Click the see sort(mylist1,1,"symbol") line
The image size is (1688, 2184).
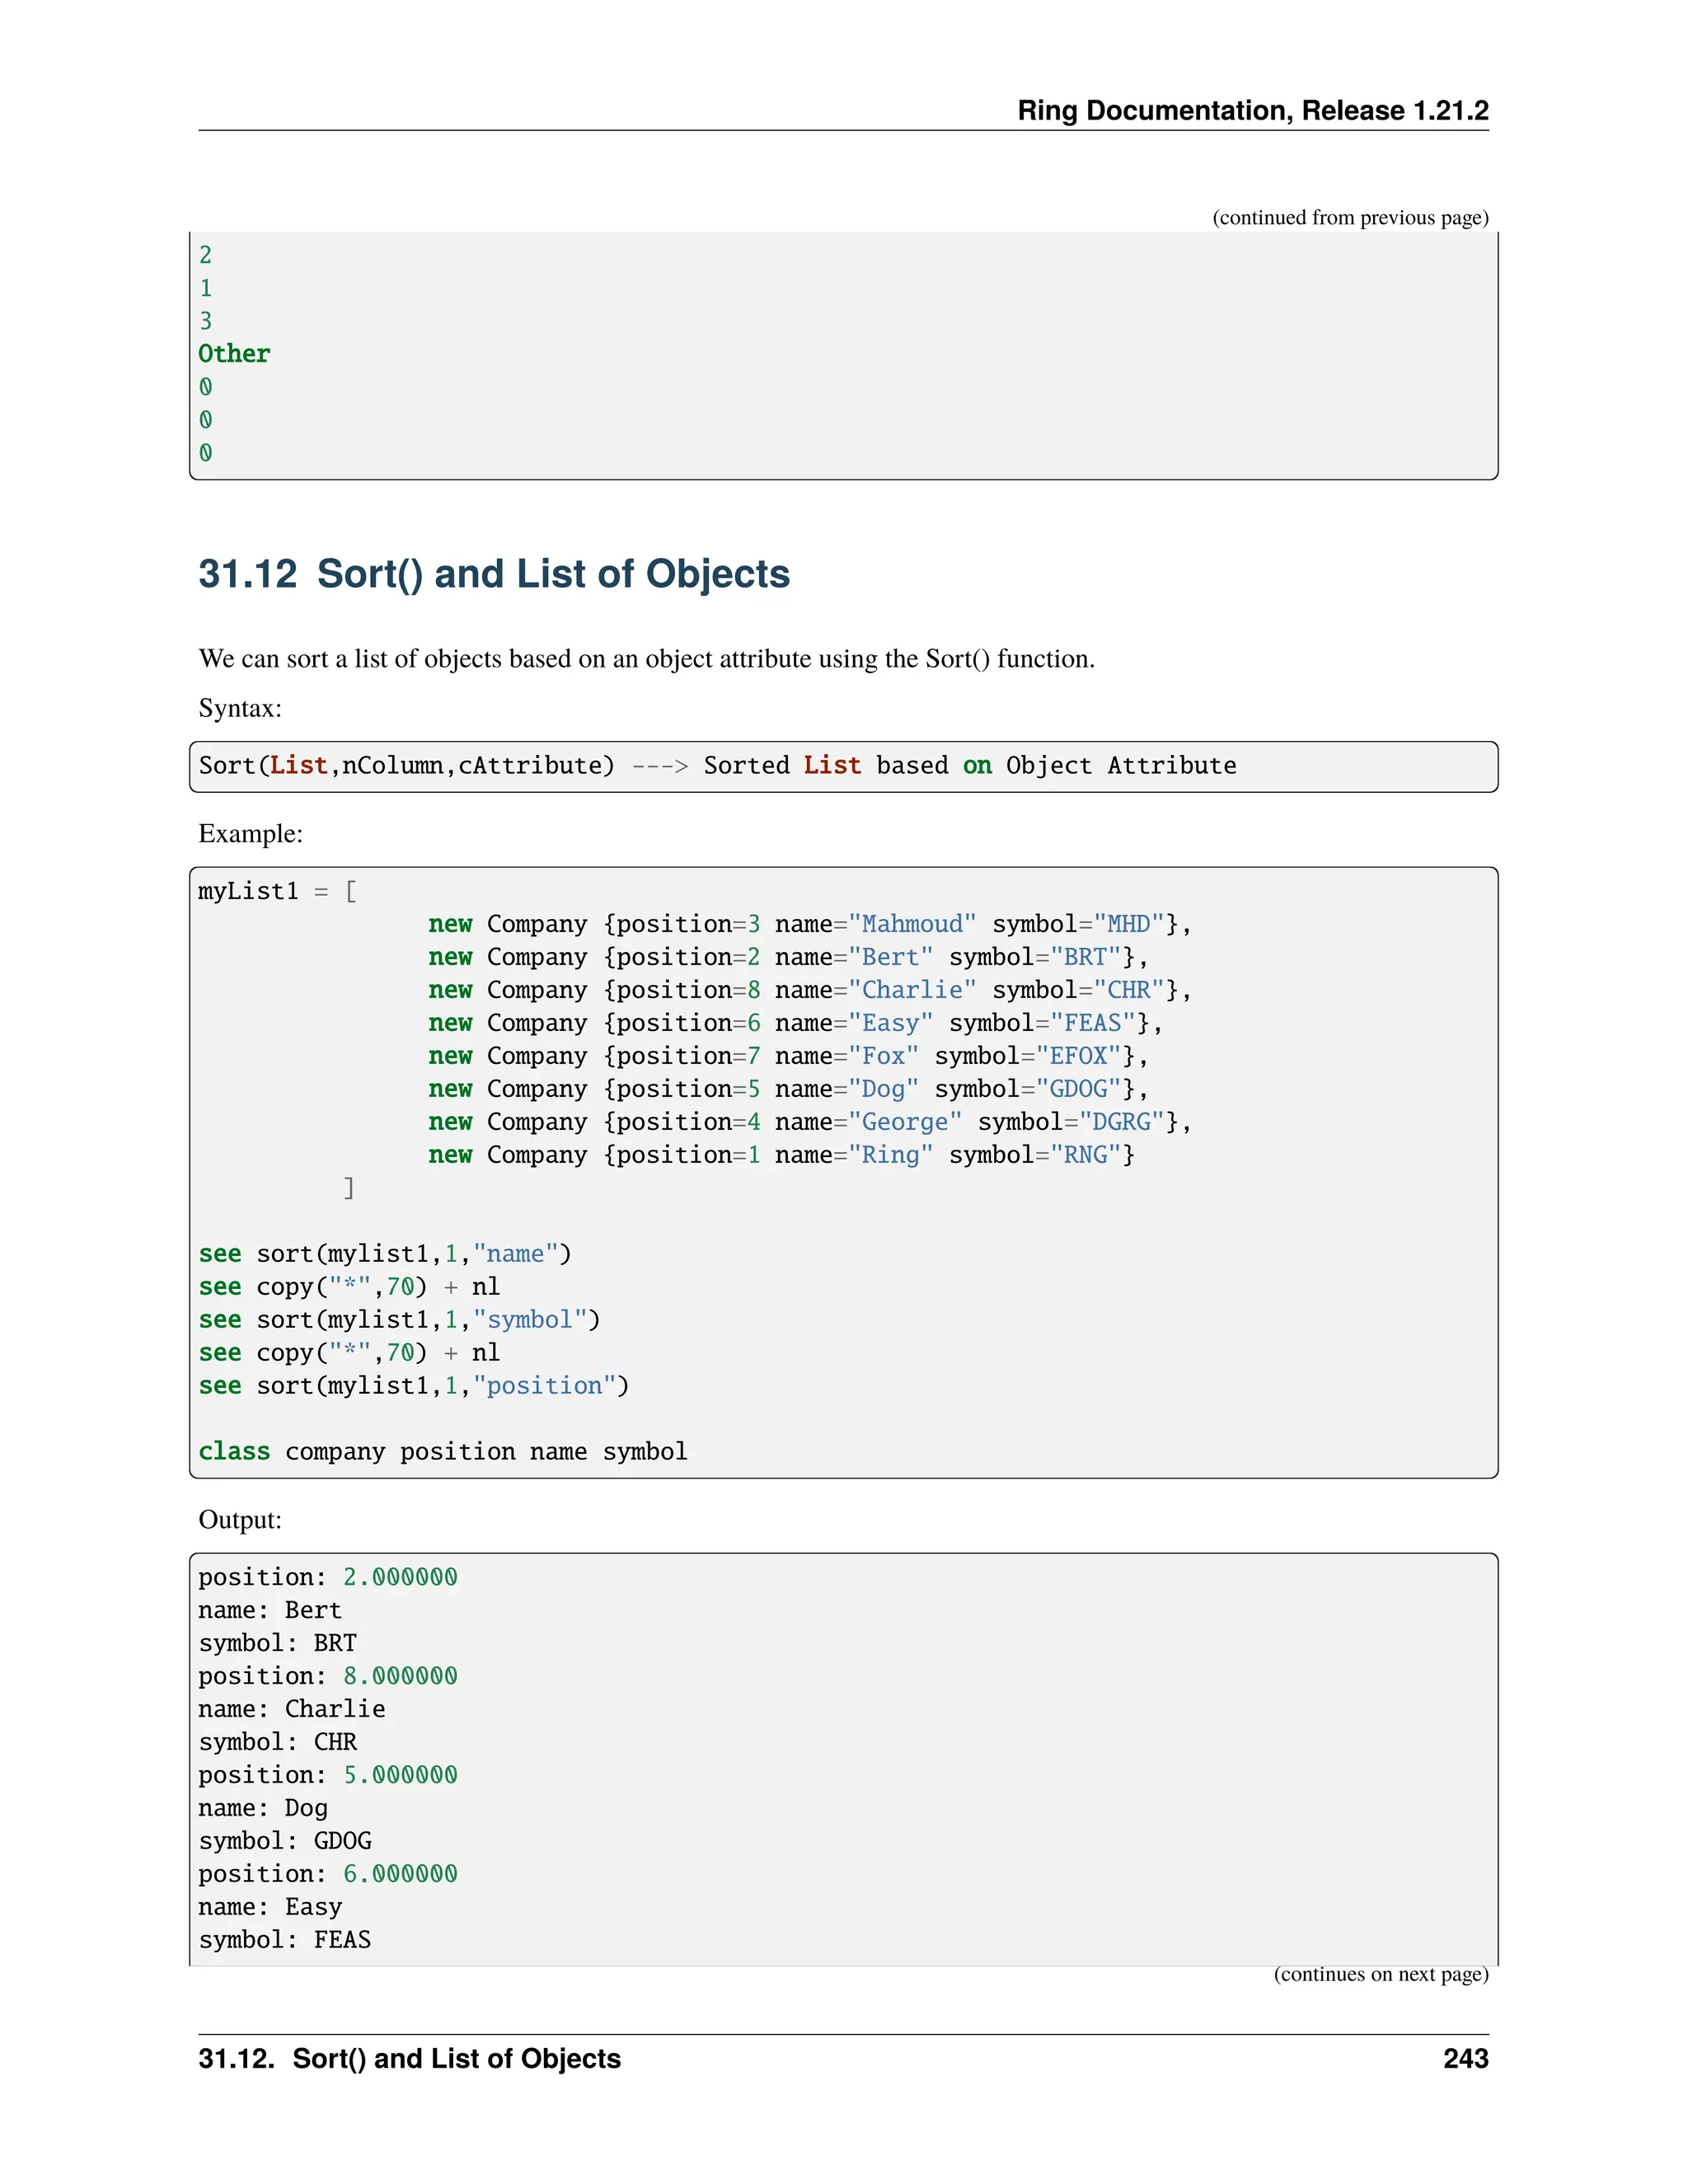pyautogui.click(x=399, y=1320)
